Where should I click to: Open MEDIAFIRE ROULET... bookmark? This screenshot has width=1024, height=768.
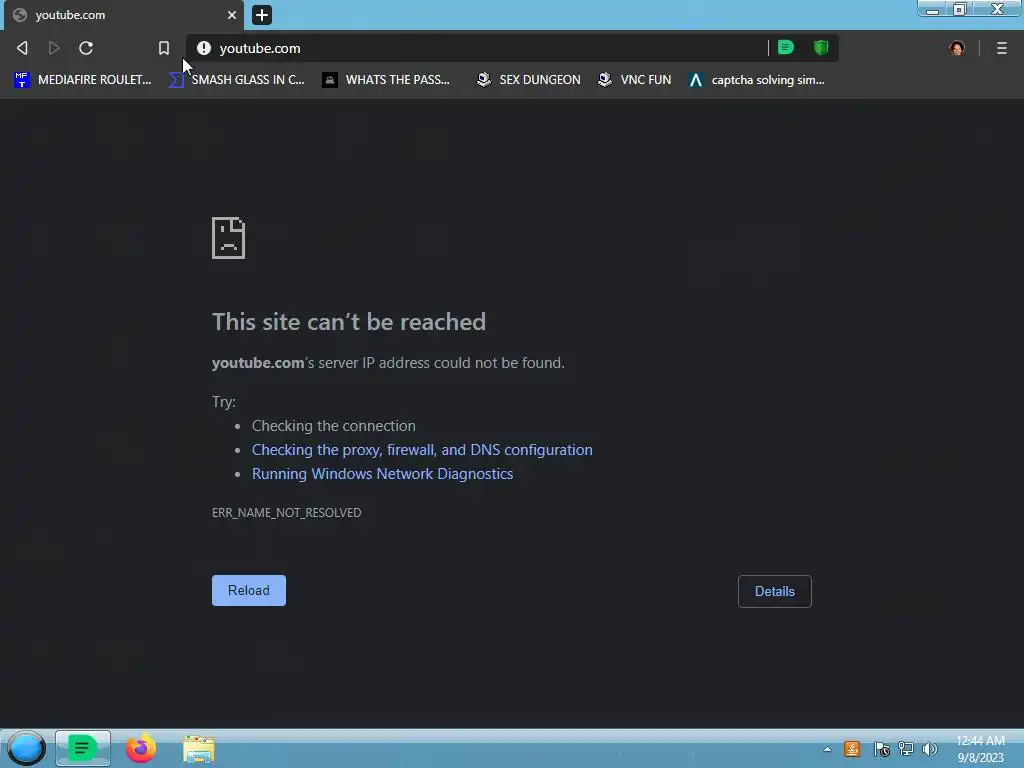83,80
